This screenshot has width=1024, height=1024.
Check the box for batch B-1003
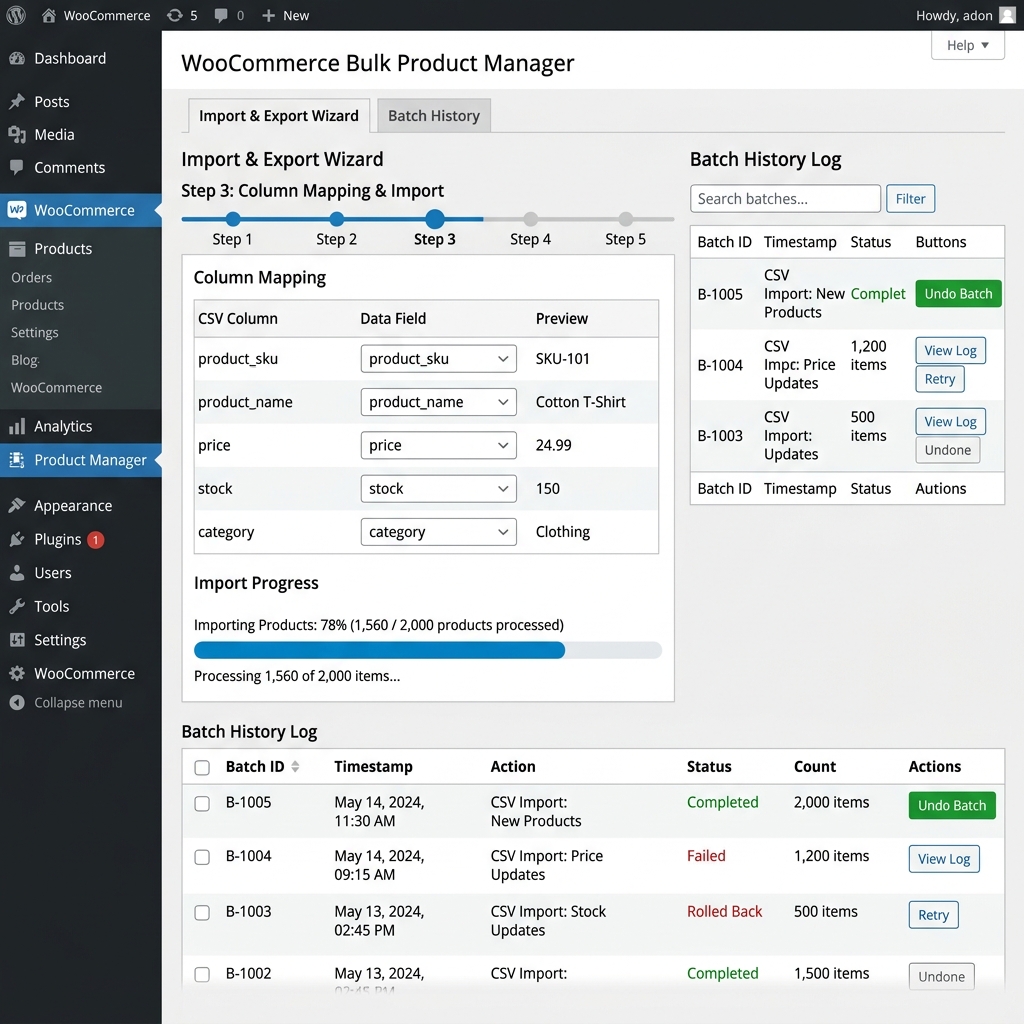click(x=202, y=912)
